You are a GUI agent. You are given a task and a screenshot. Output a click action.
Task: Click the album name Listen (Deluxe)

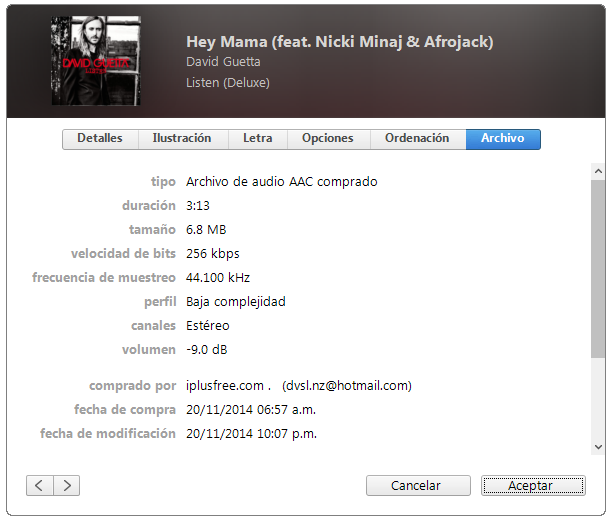pyautogui.click(x=228, y=83)
